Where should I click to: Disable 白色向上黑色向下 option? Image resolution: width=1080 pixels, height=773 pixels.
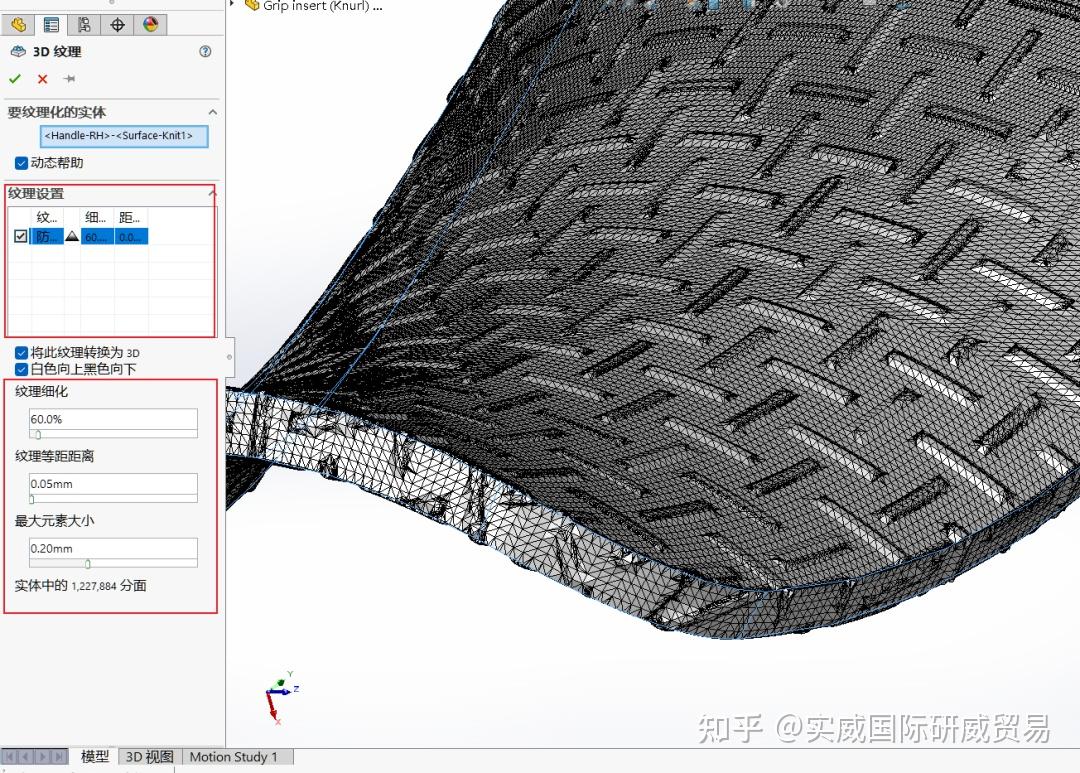pyautogui.click(x=21, y=369)
